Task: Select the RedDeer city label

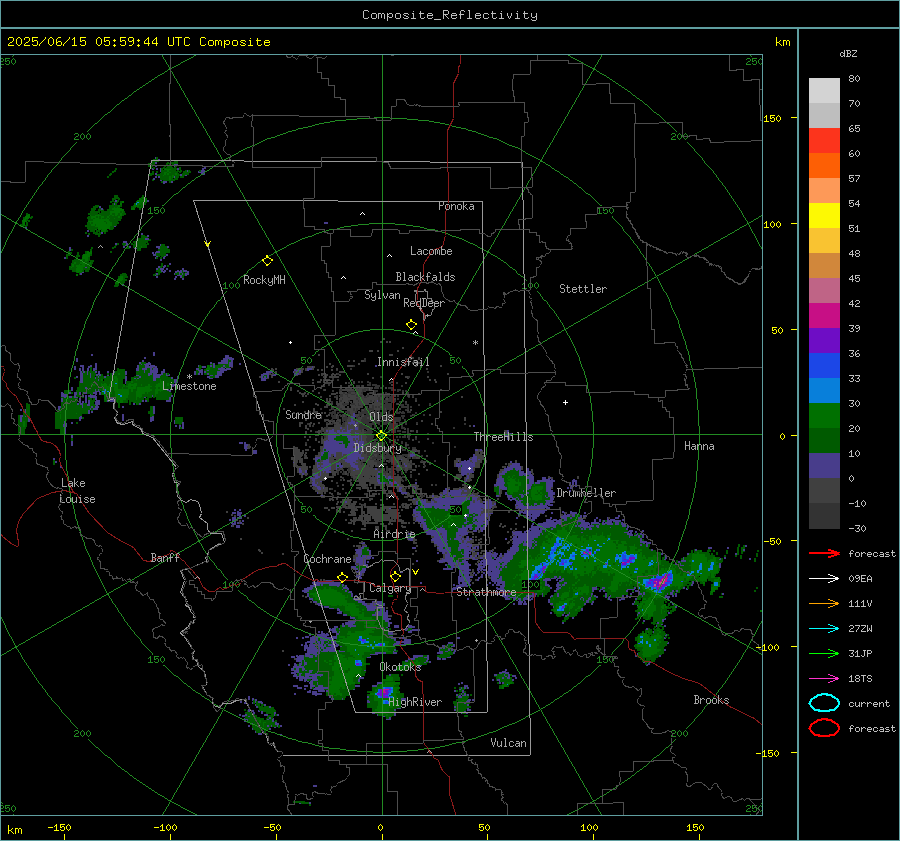Action: click(424, 303)
